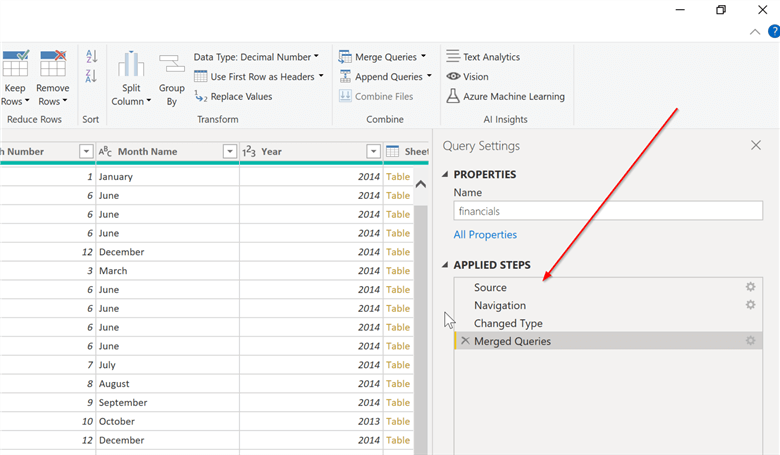Open the gear settings for Source step
This screenshot has height=455, width=780.
[x=750, y=287]
